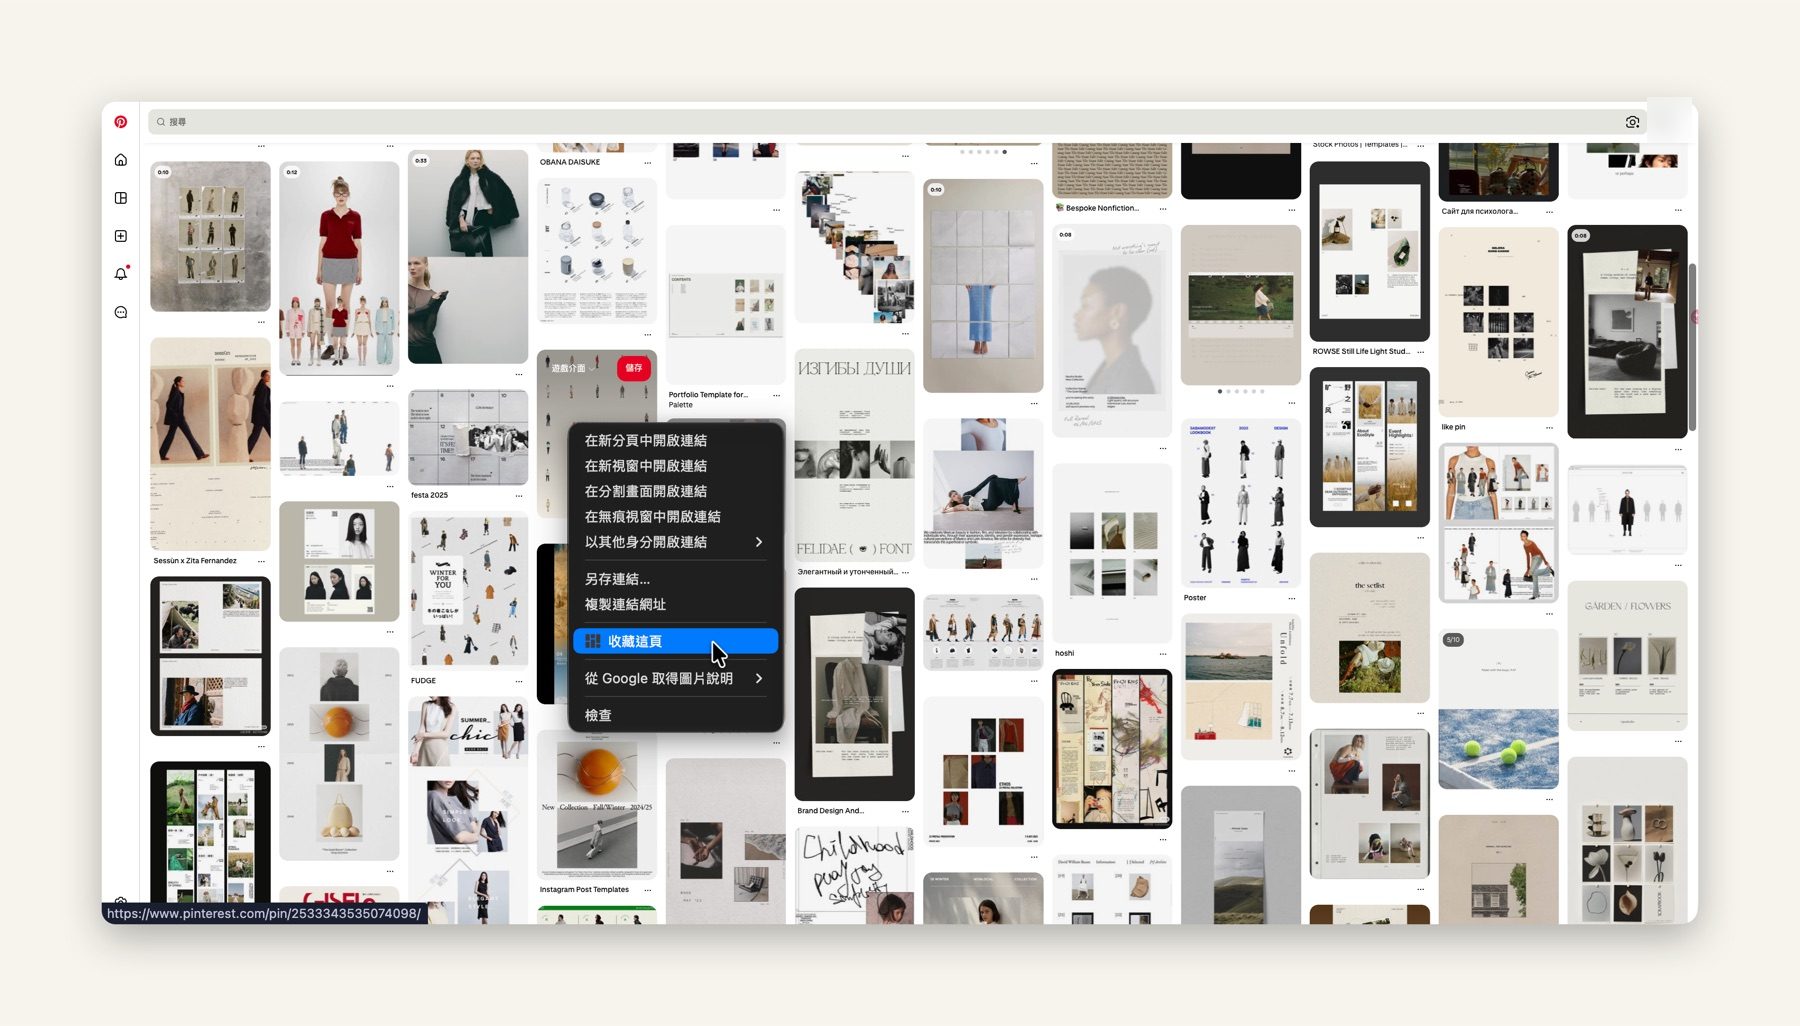This screenshot has width=1800, height=1026.
Task: Open the GARDEN / FLOWERS pin thumbnail
Action: click(x=1627, y=656)
